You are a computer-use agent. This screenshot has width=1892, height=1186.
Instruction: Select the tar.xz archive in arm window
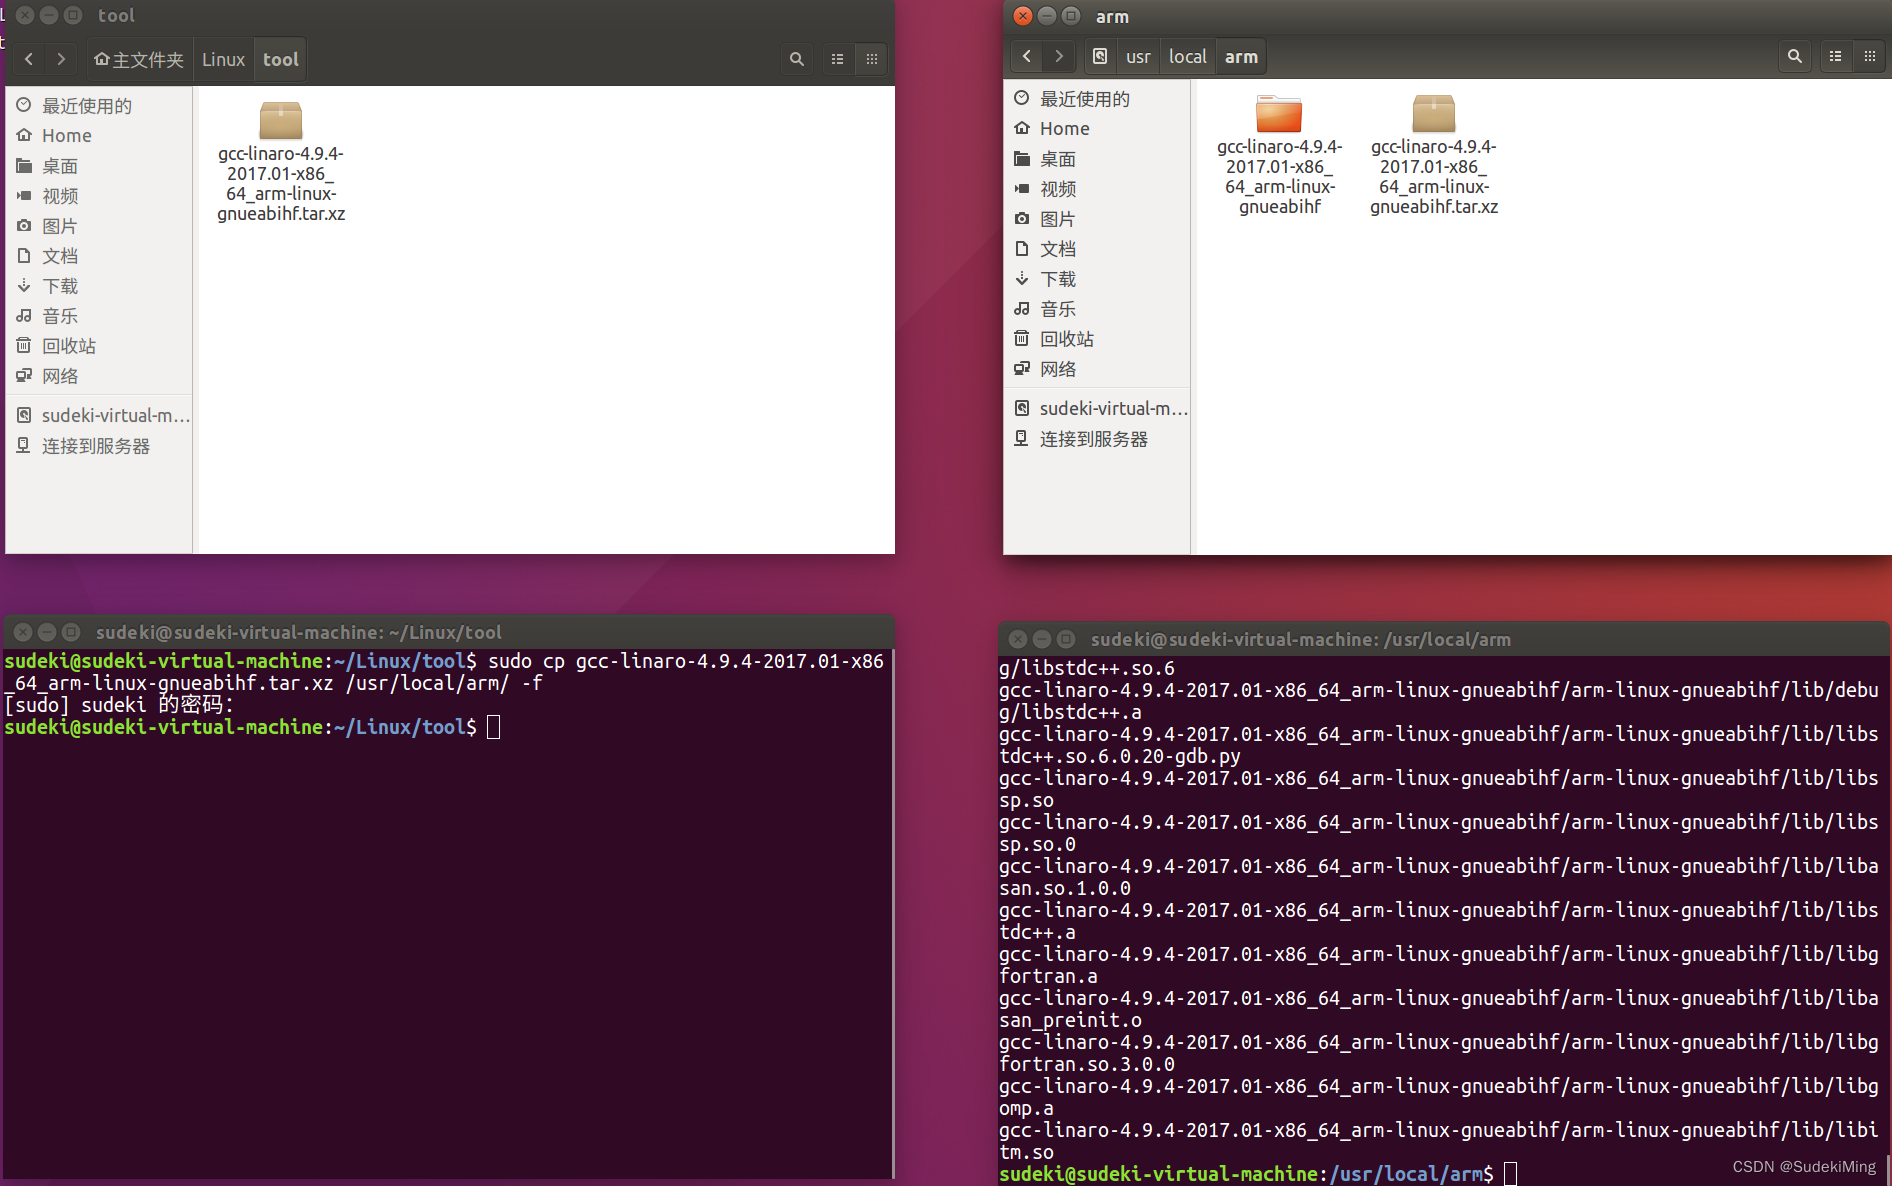[1434, 155]
